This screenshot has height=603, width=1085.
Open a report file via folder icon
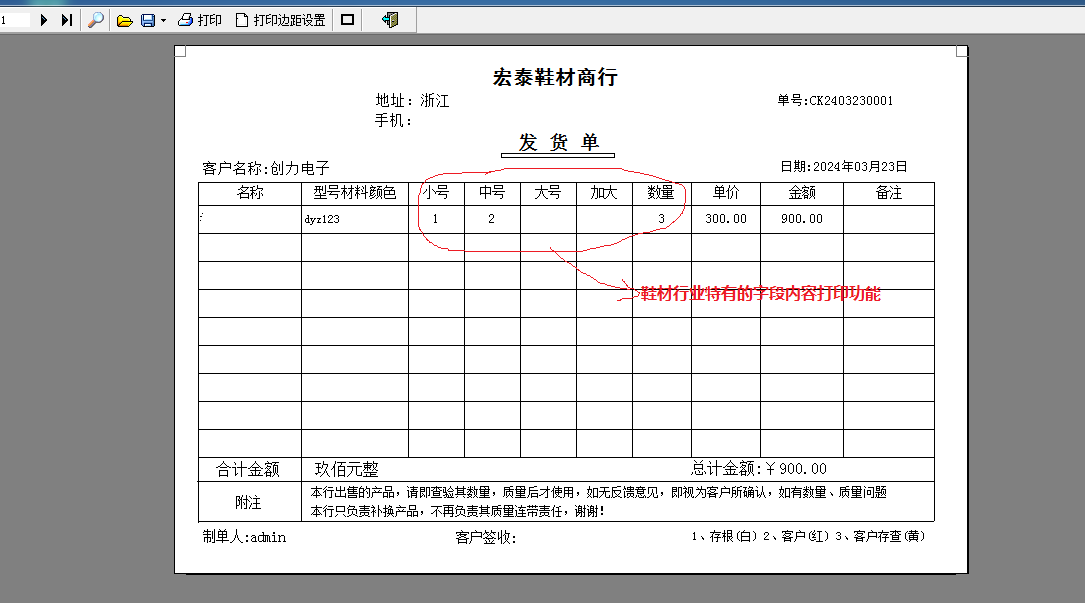pyautogui.click(x=125, y=20)
